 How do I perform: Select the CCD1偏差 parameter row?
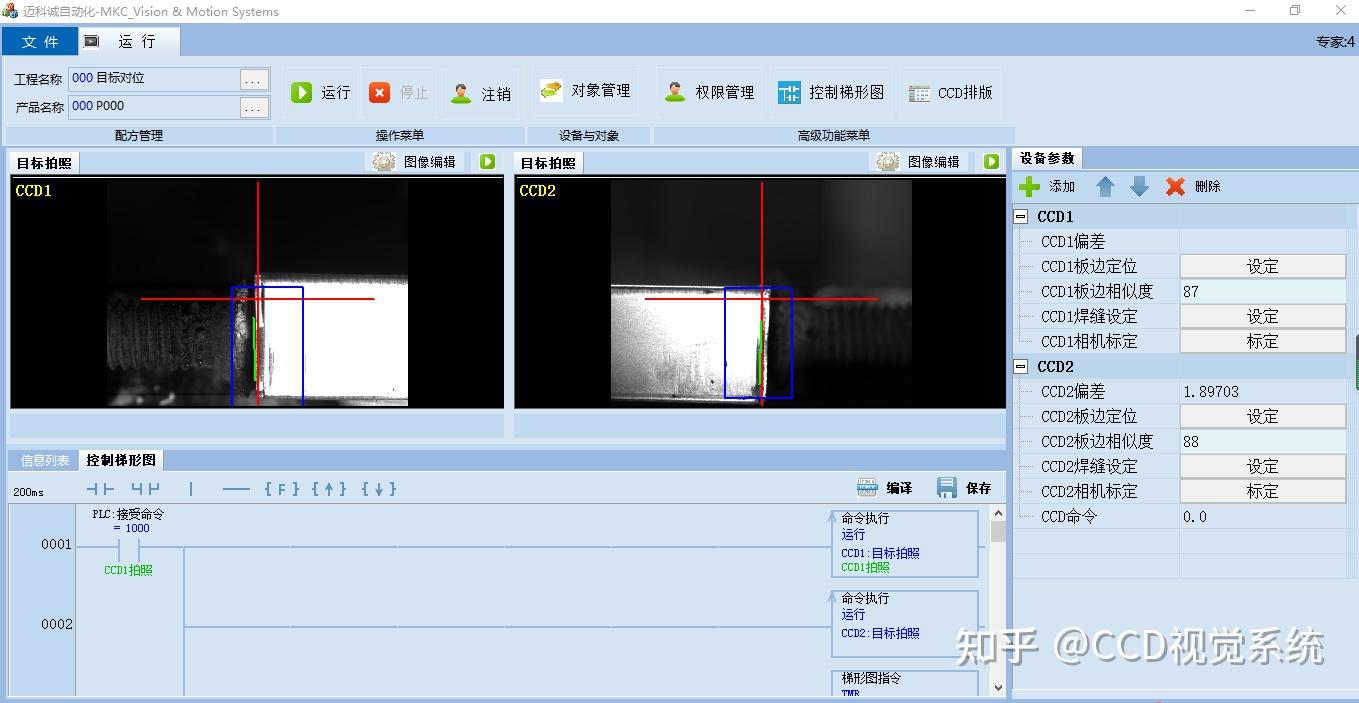coord(1180,241)
